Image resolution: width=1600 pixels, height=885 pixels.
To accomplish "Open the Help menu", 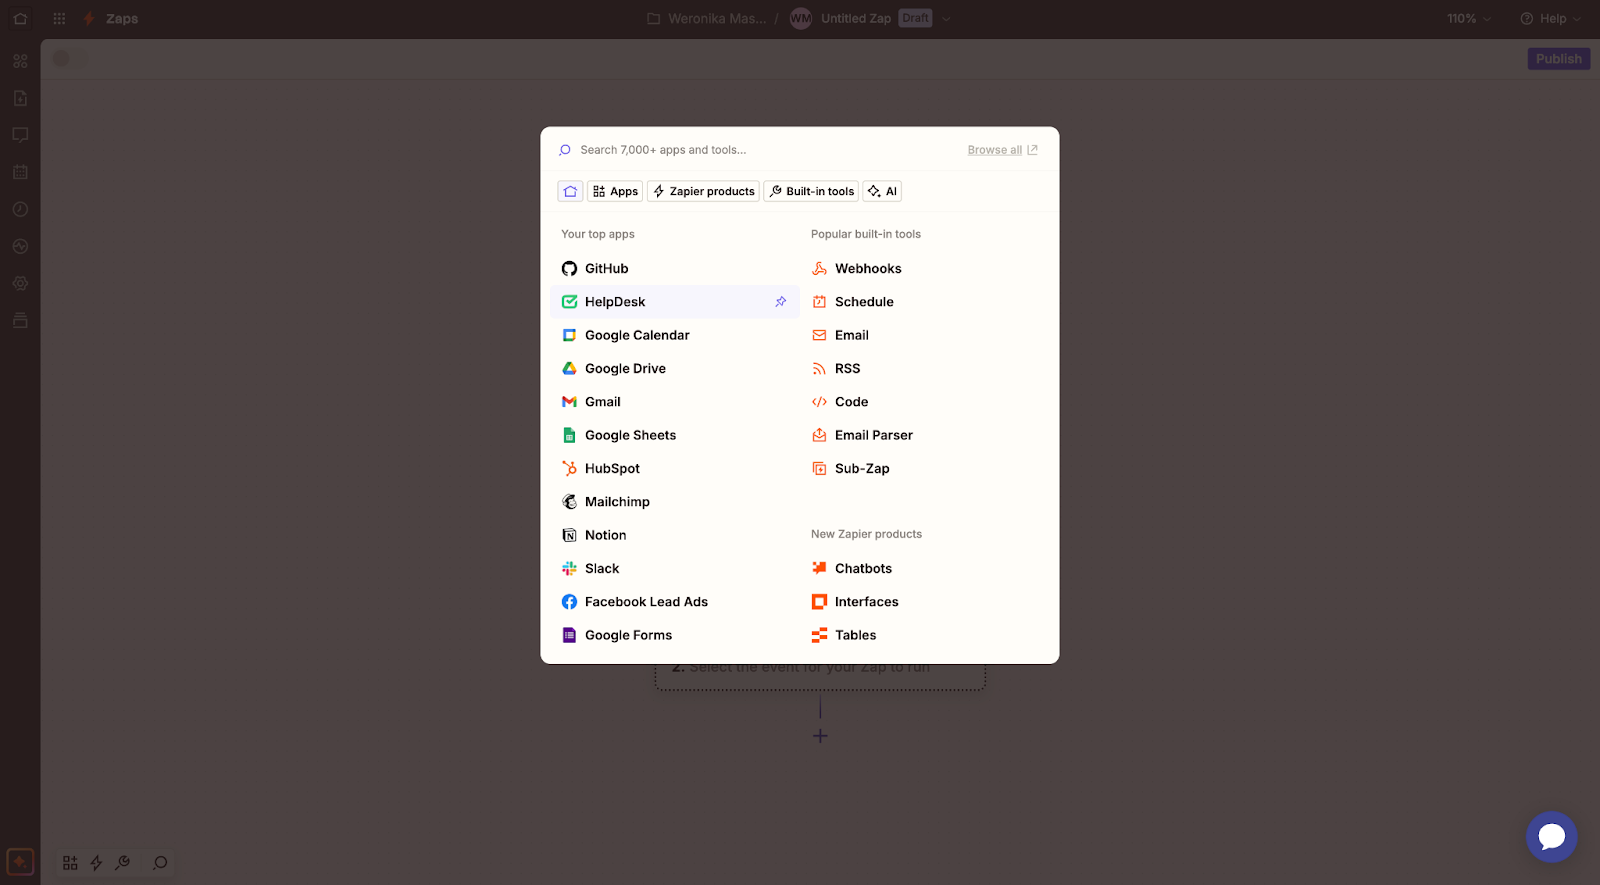I will [1550, 19].
